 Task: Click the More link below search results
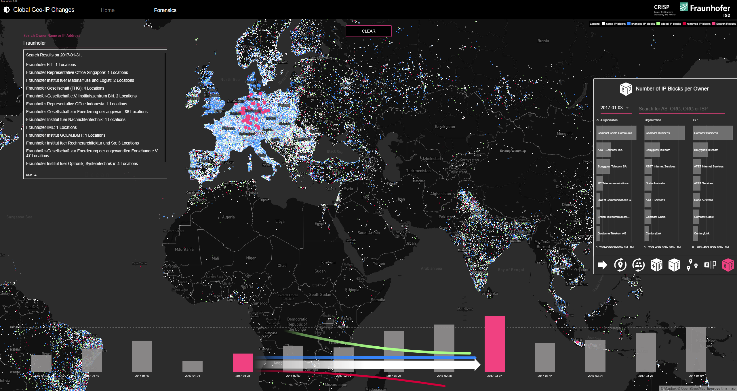point(31,175)
